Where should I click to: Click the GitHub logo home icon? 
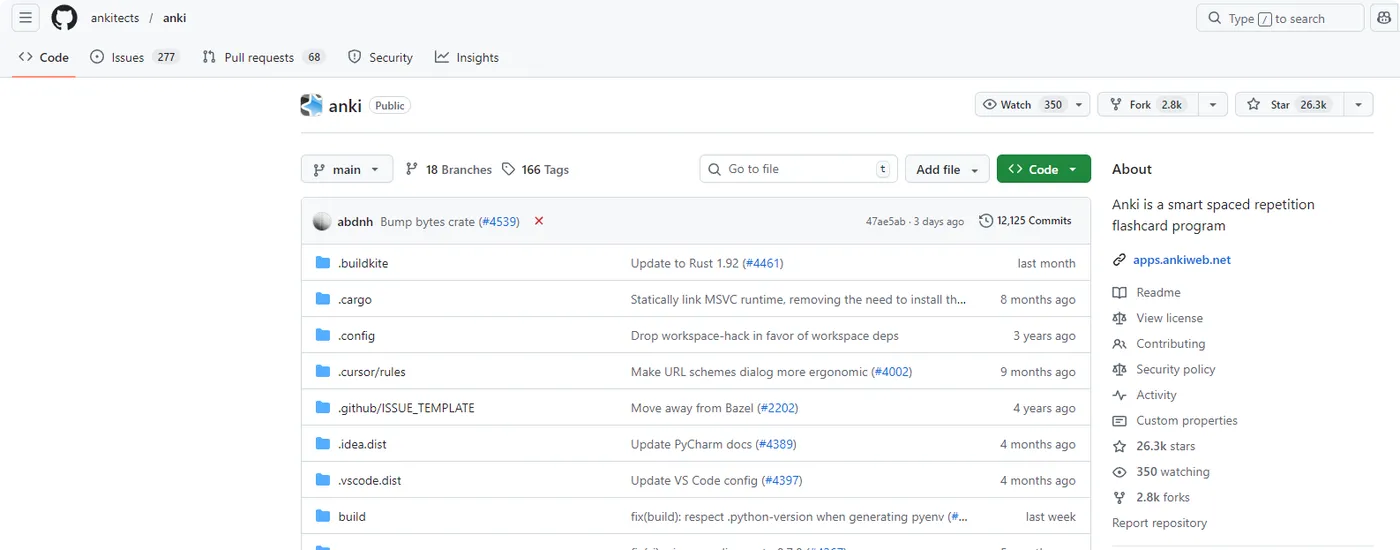coord(64,18)
